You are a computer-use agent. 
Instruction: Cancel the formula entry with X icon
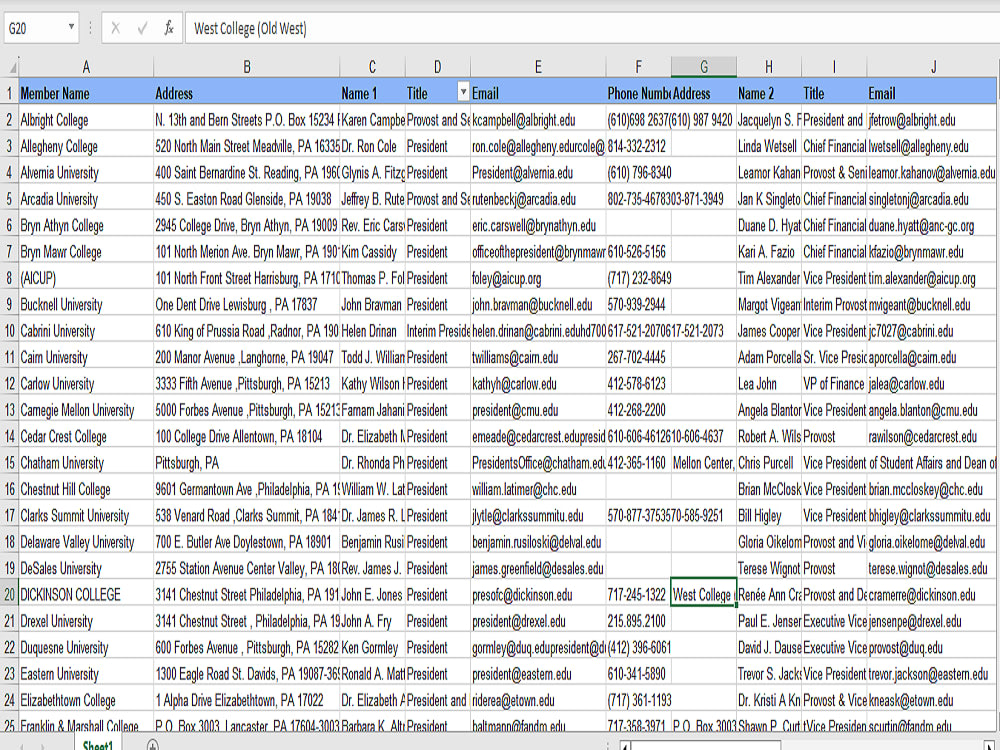(x=115, y=28)
